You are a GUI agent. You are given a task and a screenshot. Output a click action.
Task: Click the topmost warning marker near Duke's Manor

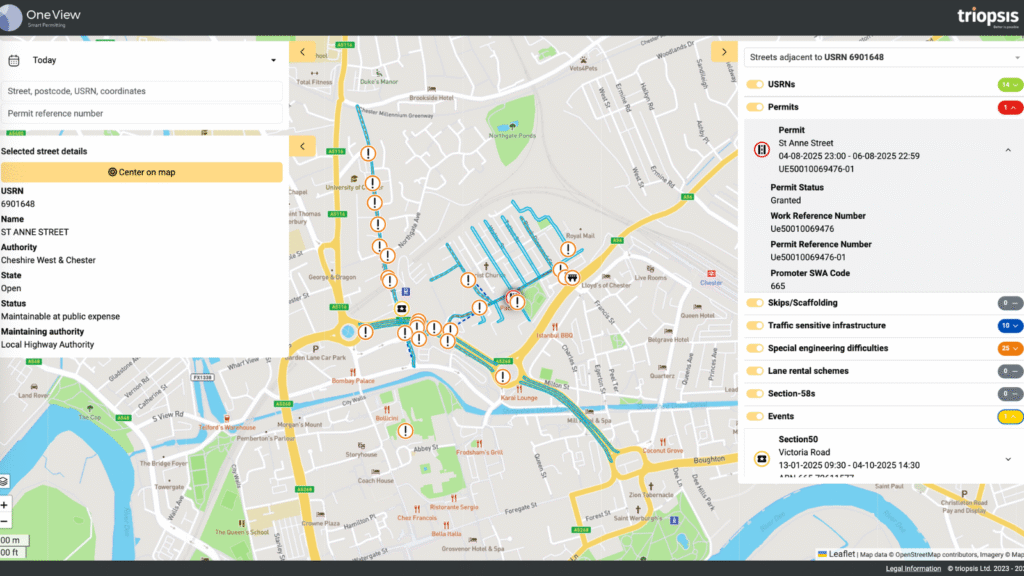click(x=368, y=153)
